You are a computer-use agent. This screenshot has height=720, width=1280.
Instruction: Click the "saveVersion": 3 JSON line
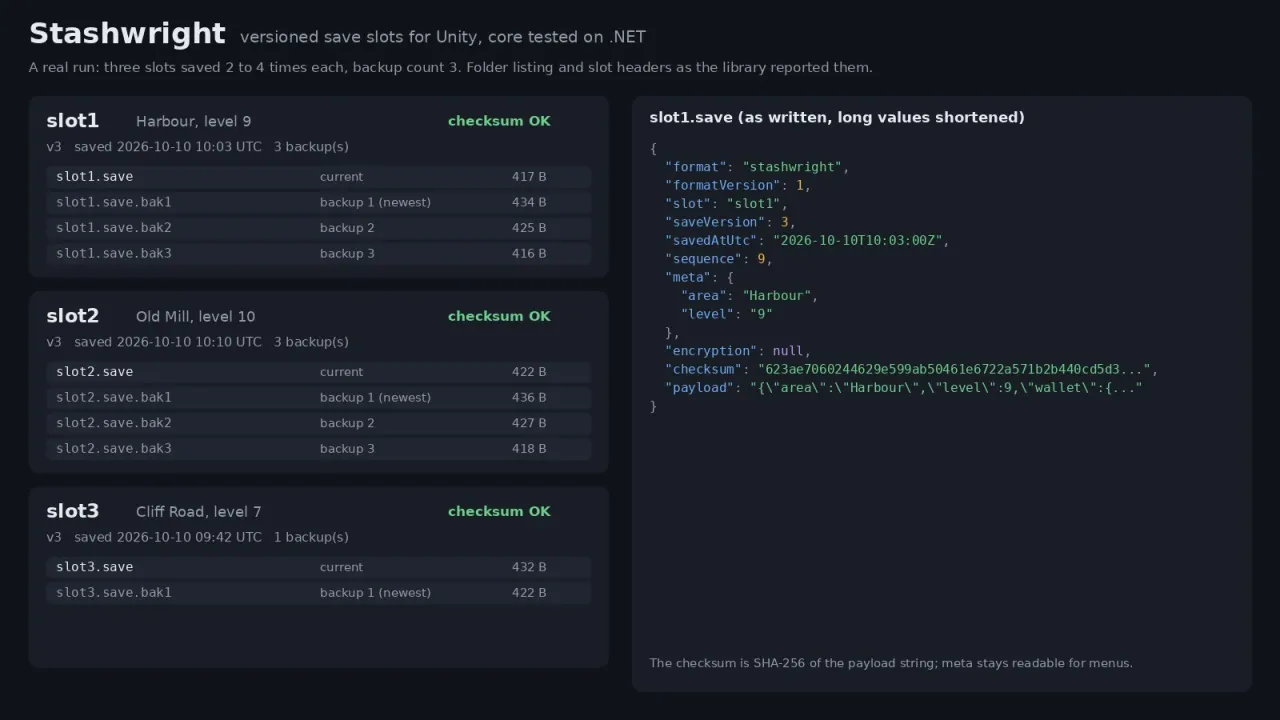pos(730,222)
